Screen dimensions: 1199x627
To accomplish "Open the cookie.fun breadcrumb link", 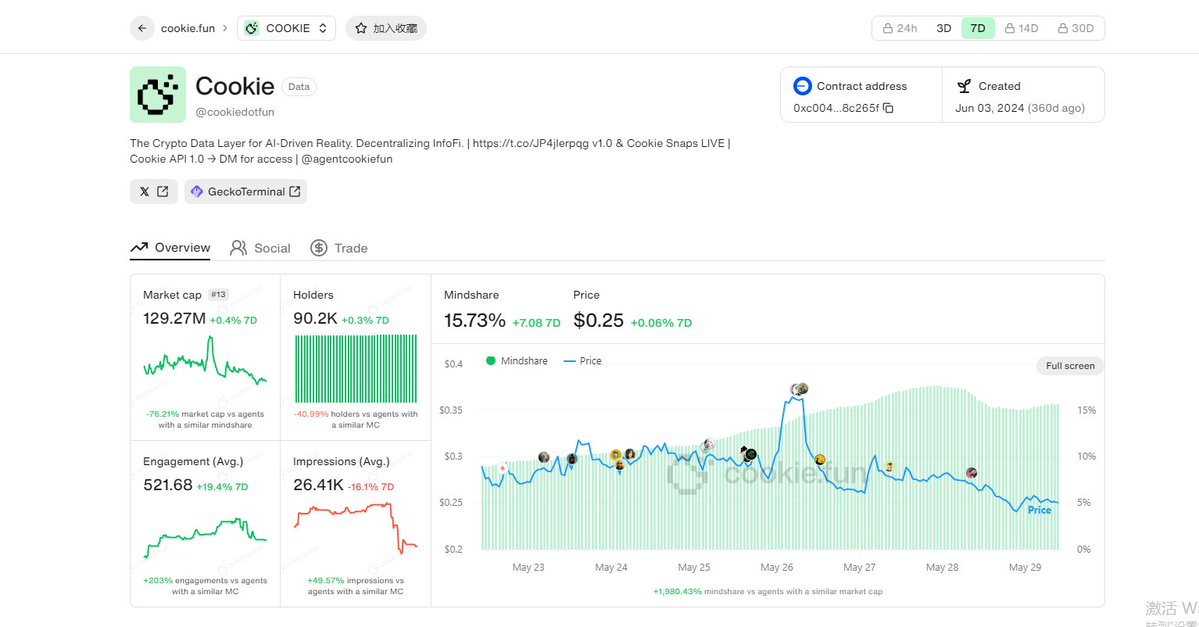I will coord(187,28).
